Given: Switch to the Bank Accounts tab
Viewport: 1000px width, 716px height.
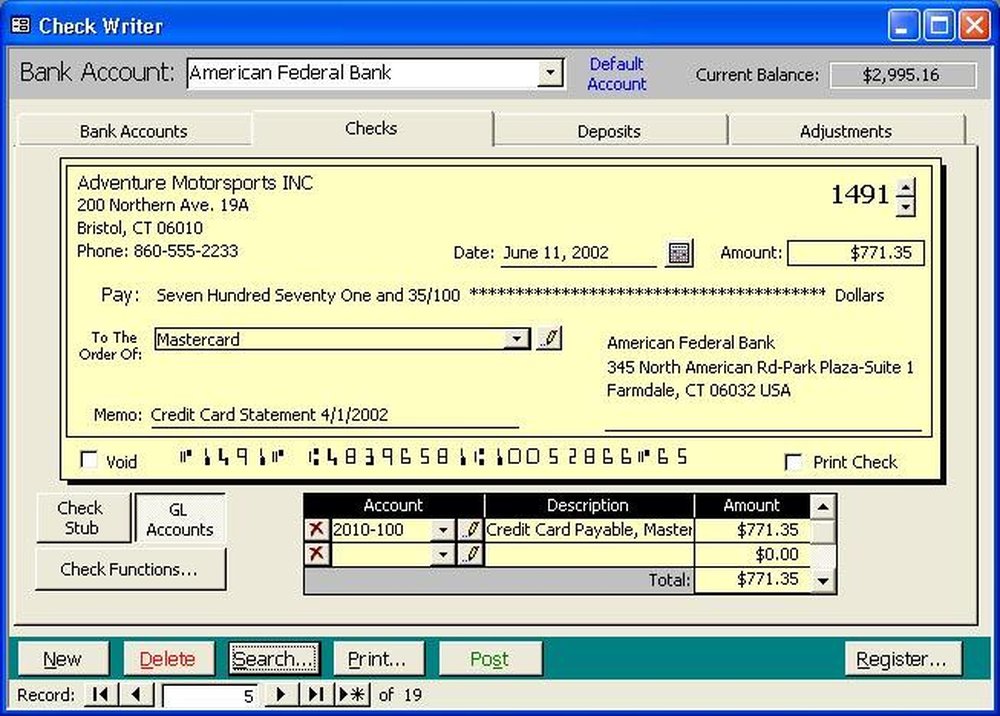Looking at the screenshot, I should click(133, 130).
